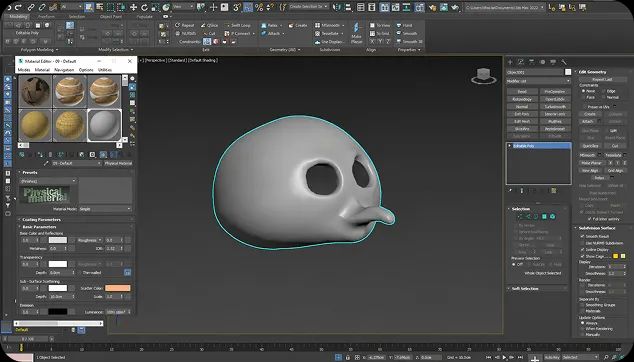Screen dimensions: 634x362
Task: Open the Utilities wrench panel tab
Action: [x=564, y=62]
